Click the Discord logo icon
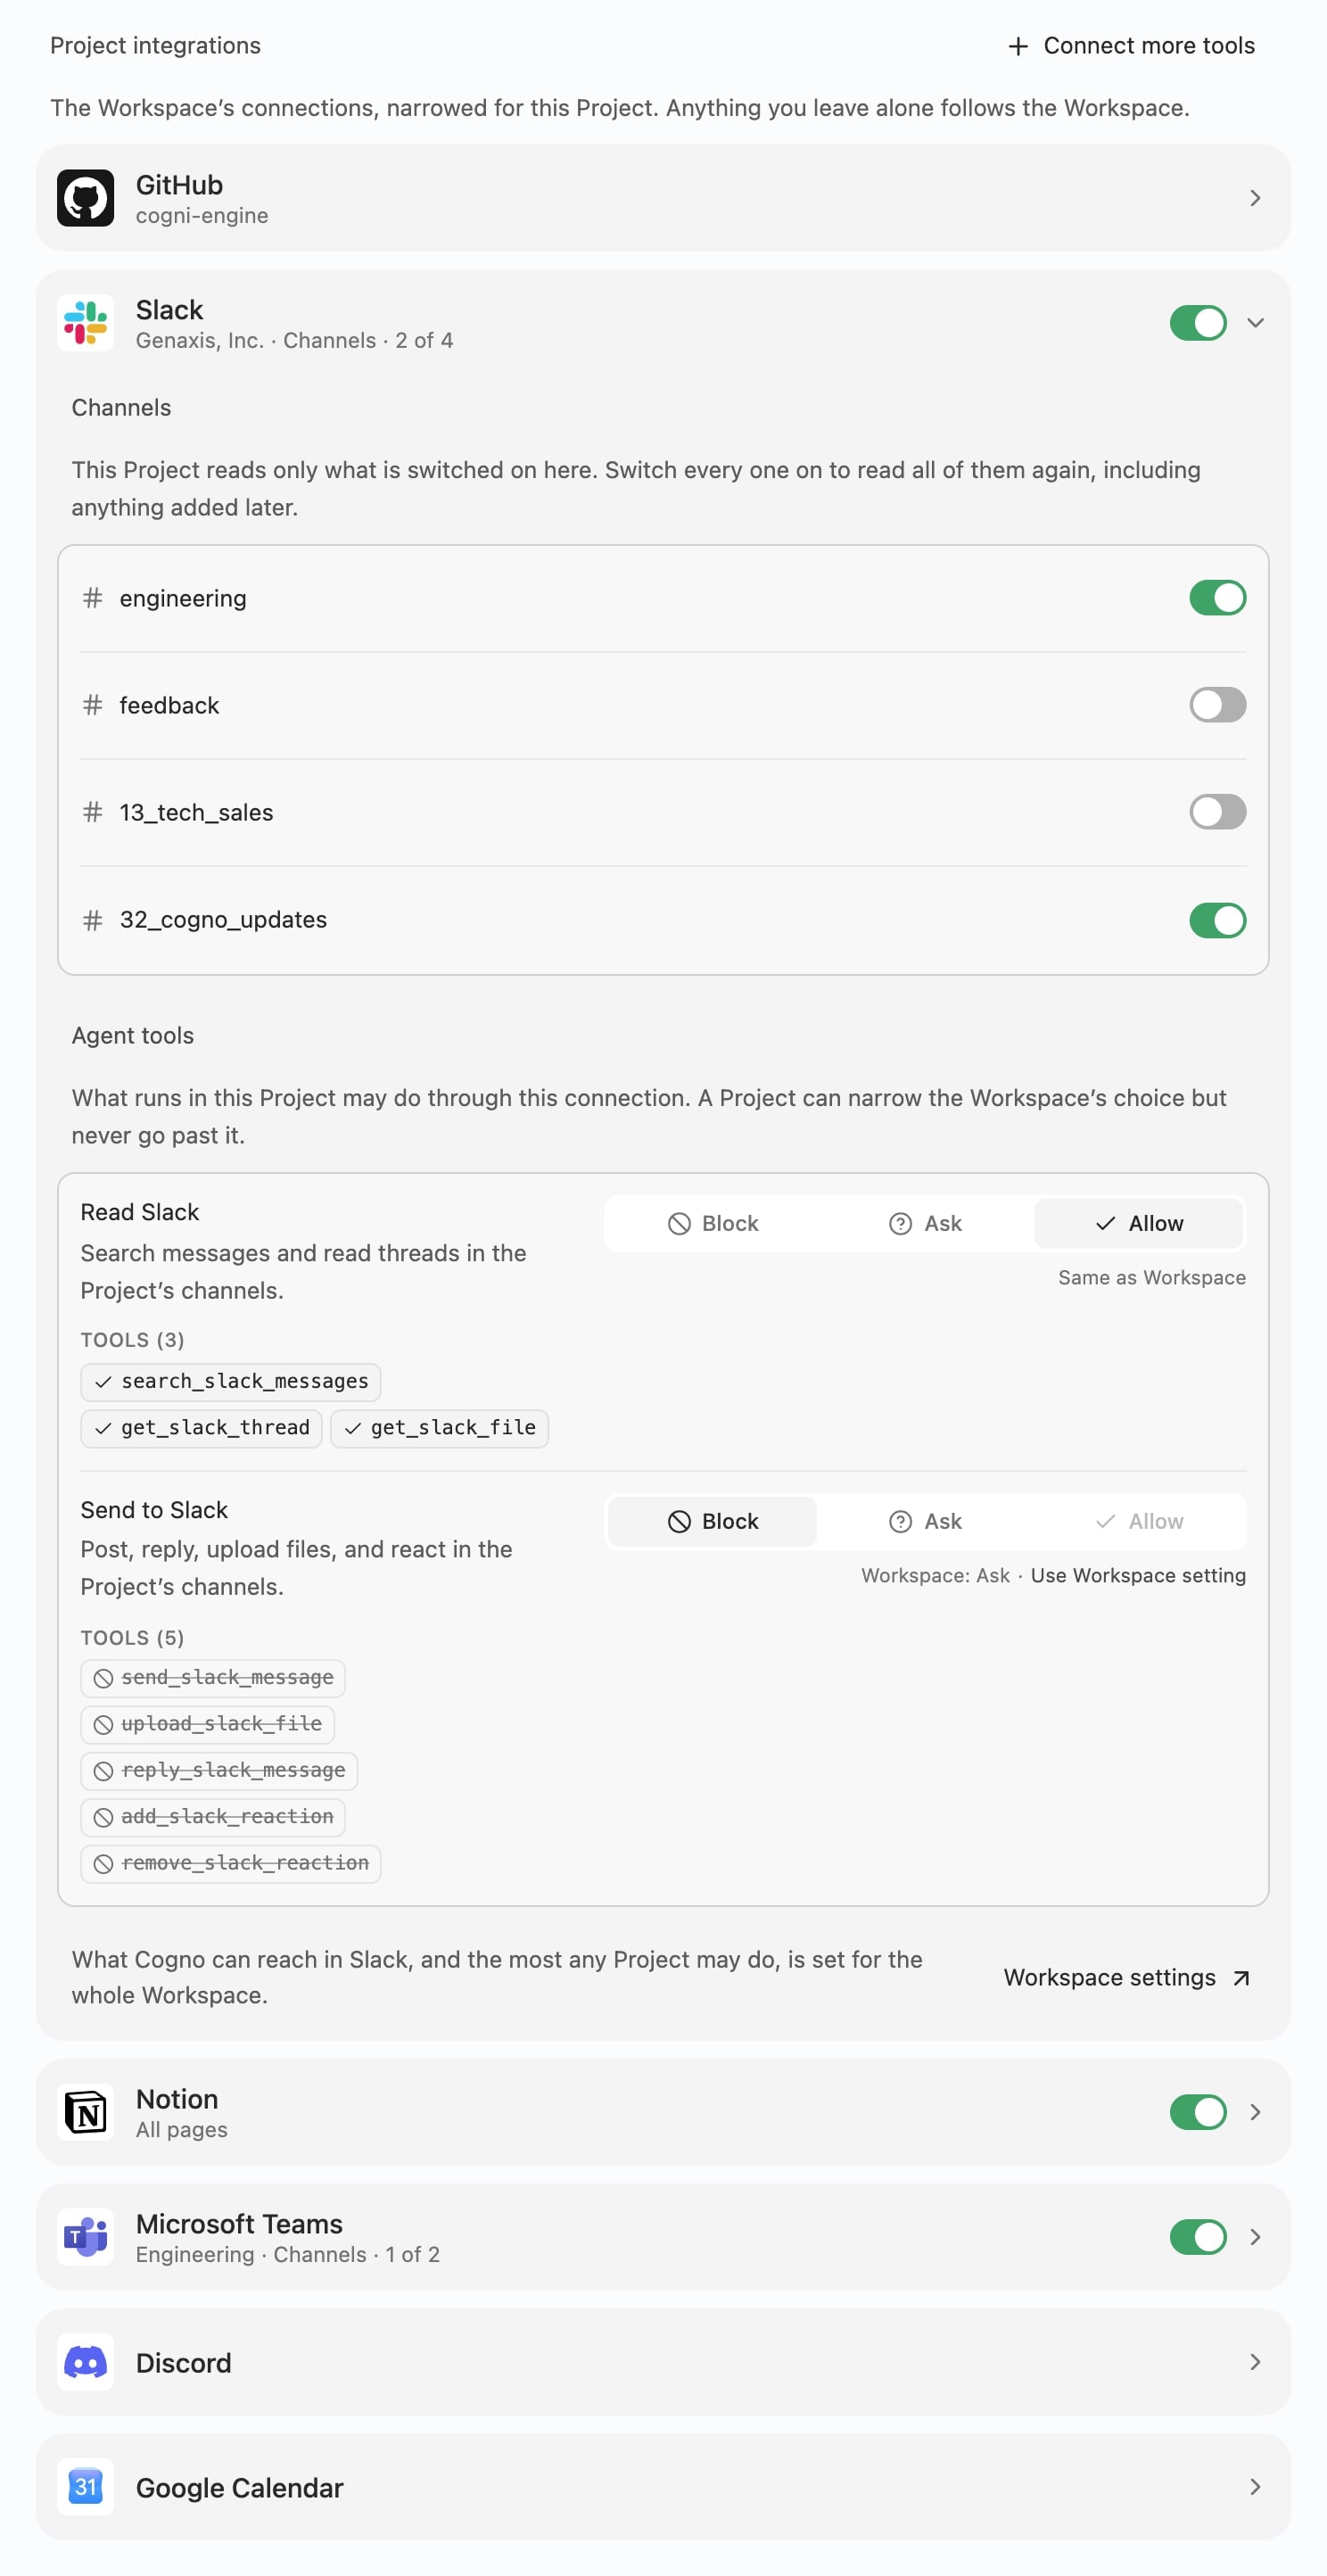Image resolution: width=1327 pixels, height=2576 pixels. coord(85,2362)
